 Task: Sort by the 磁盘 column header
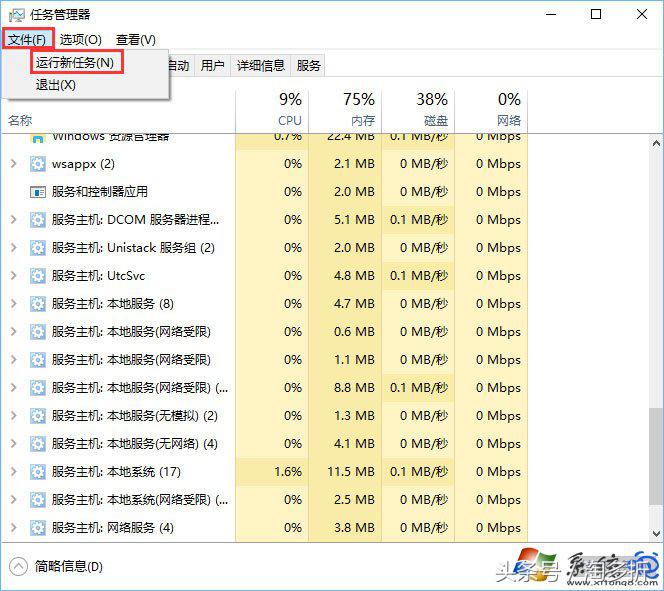[x=418, y=110]
